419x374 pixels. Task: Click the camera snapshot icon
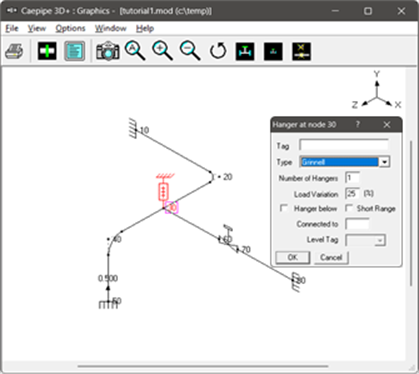coord(108,51)
